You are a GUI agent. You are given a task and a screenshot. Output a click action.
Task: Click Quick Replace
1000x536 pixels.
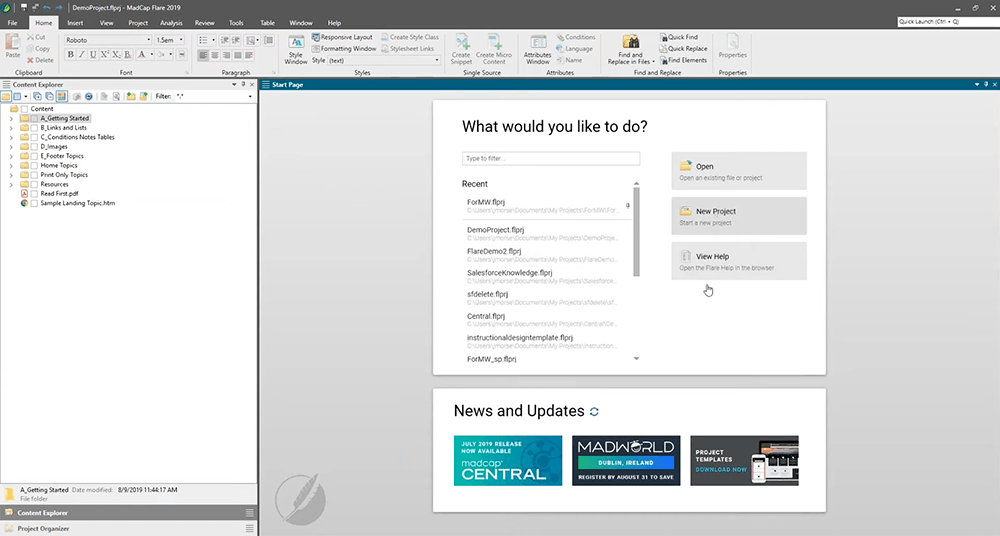click(683, 48)
